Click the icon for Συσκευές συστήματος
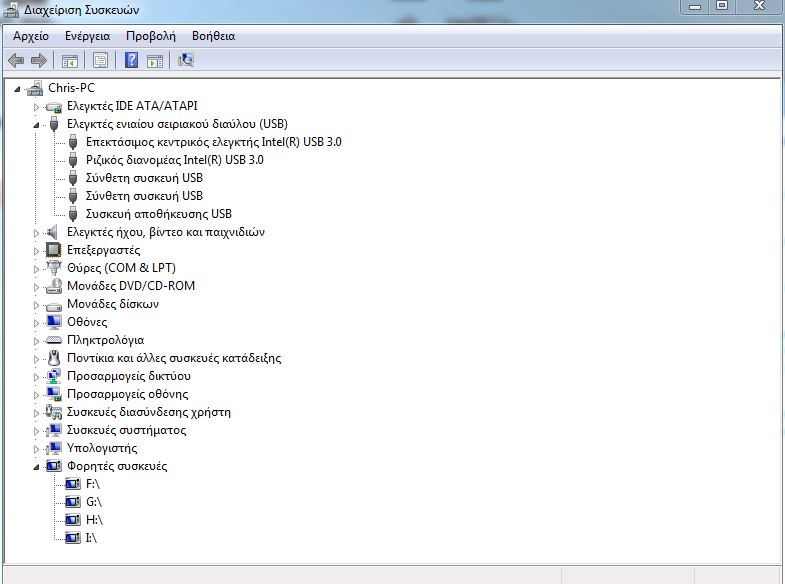 coord(54,430)
